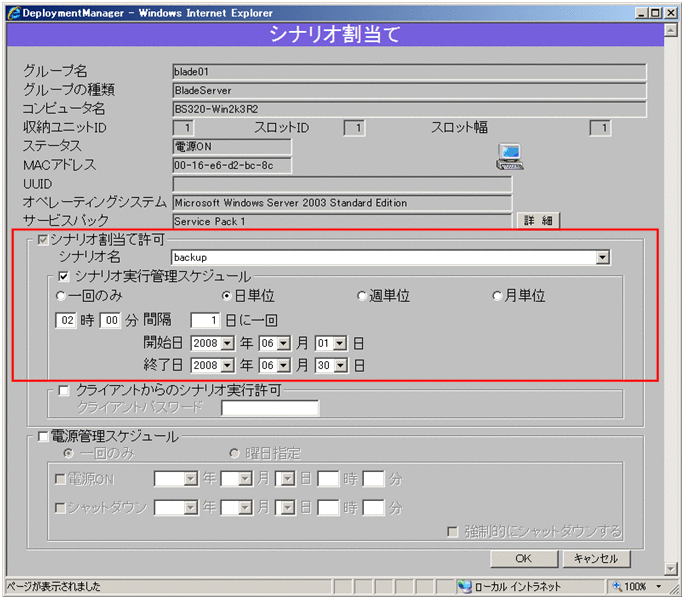
Task: Open the 電源ON year dropdown
Action: click(x=190, y=479)
